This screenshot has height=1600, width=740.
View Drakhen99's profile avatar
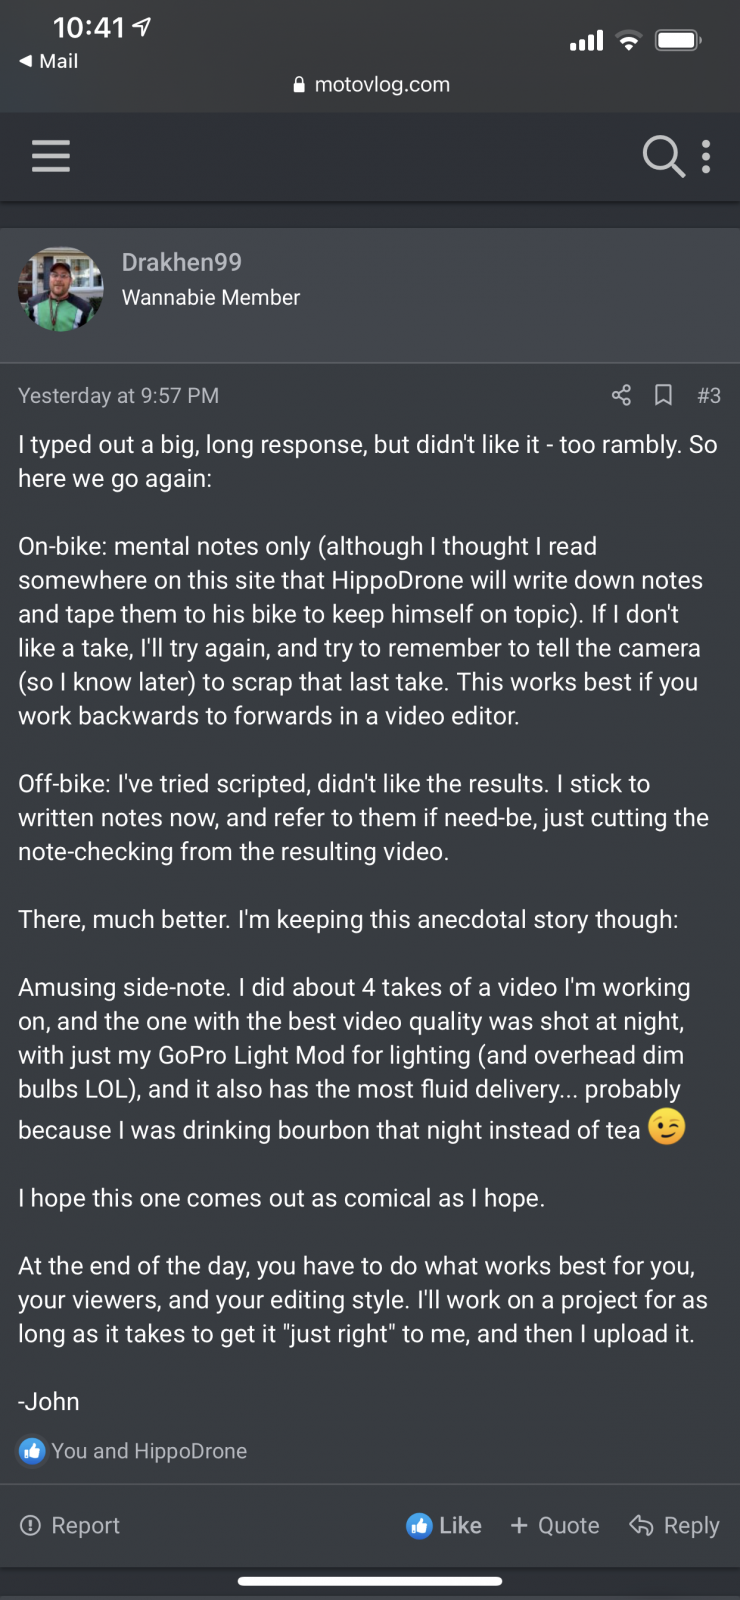click(61, 290)
